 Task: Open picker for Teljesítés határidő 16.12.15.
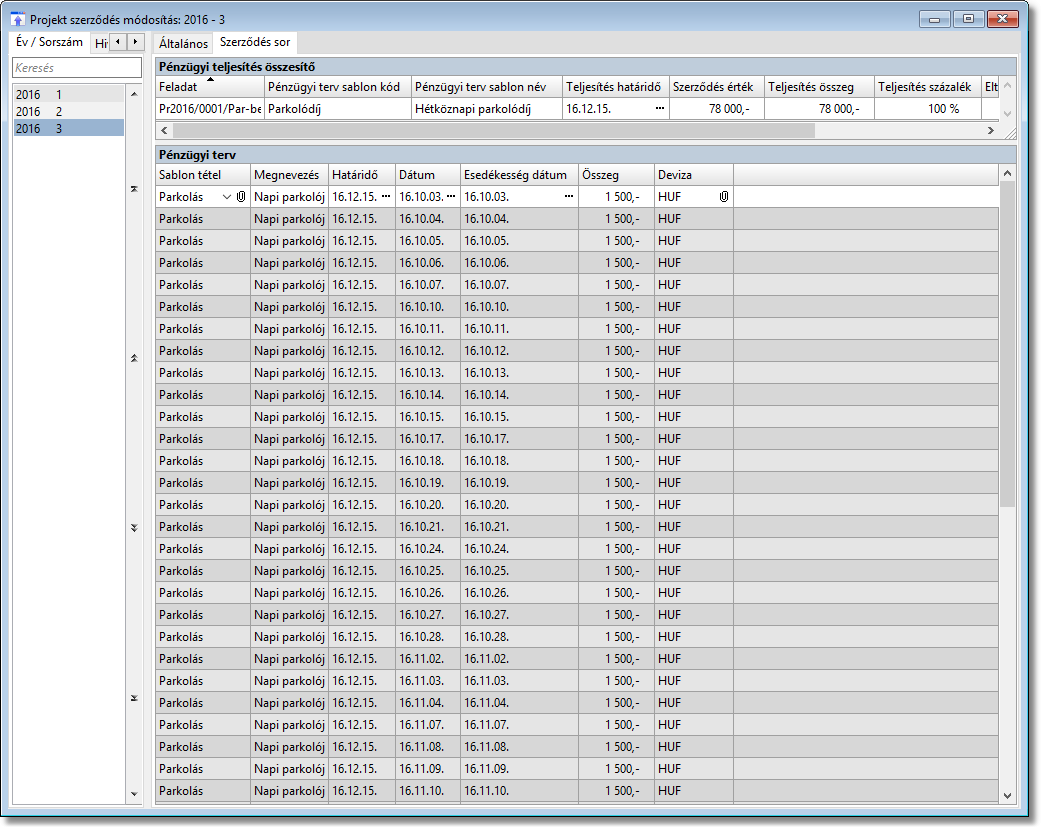coord(659,108)
